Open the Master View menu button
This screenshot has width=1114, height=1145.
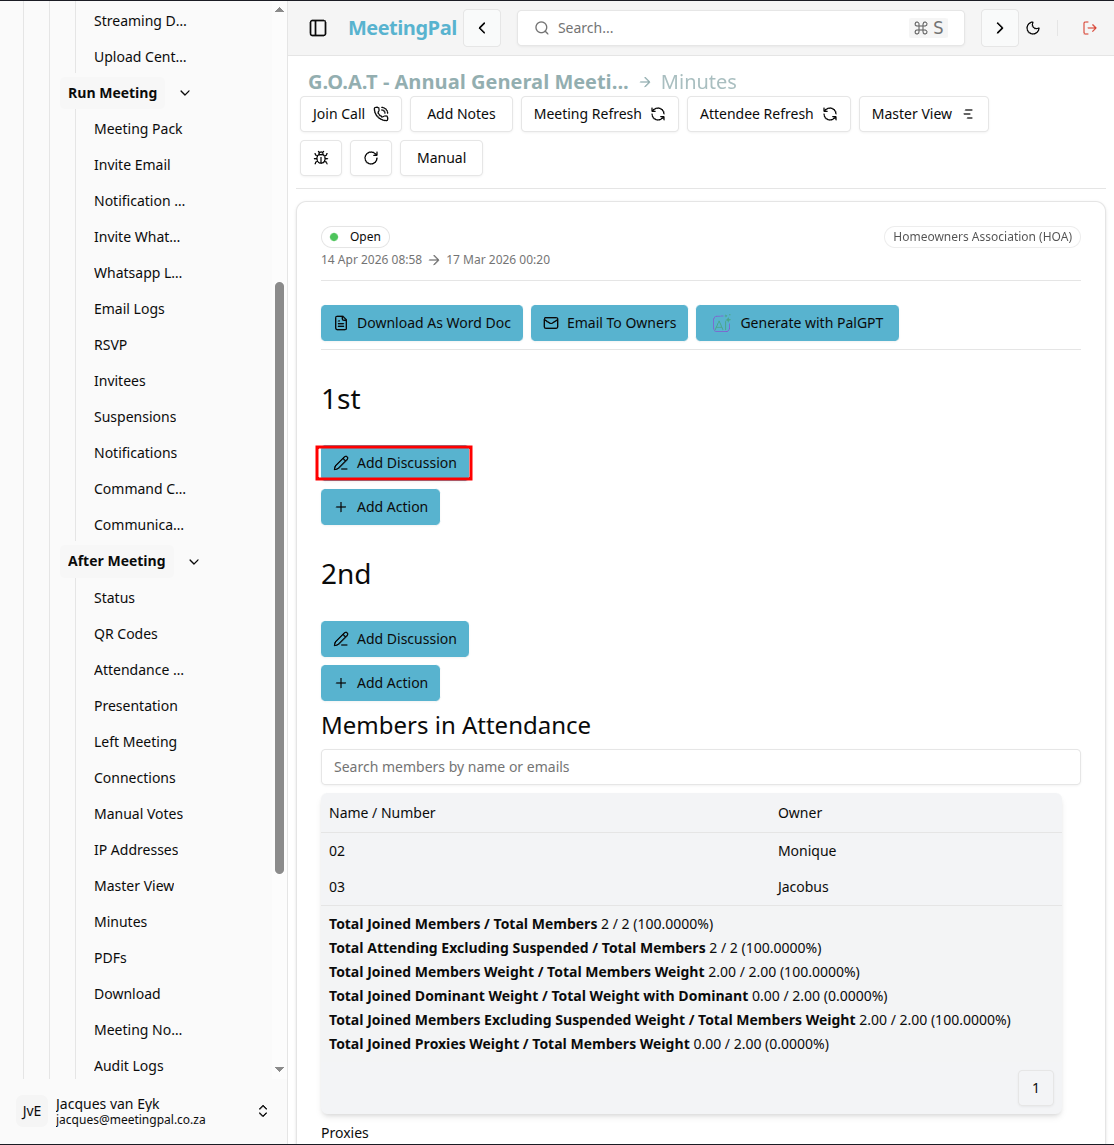(923, 114)
